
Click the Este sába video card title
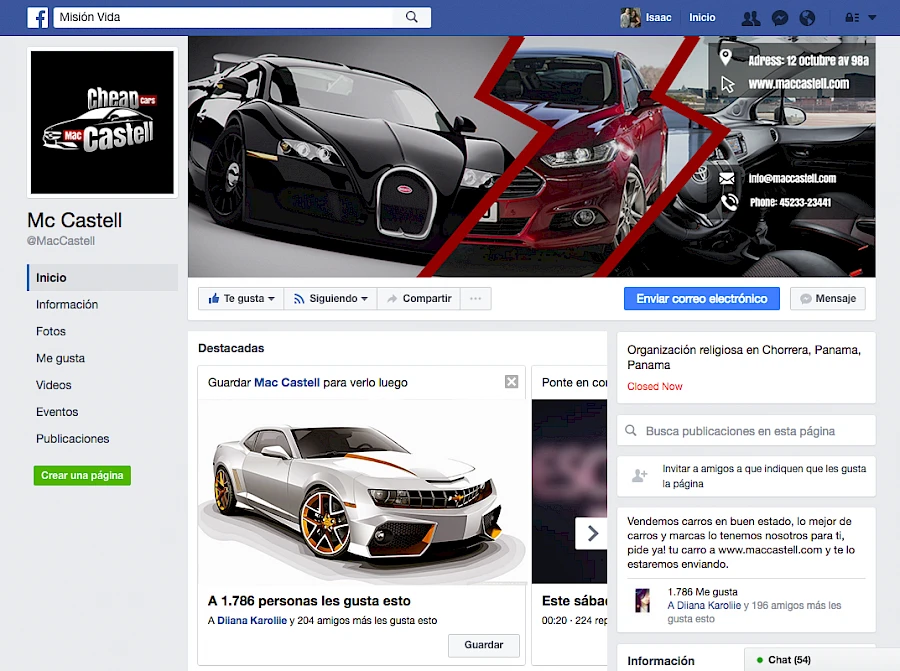(575, 601)
